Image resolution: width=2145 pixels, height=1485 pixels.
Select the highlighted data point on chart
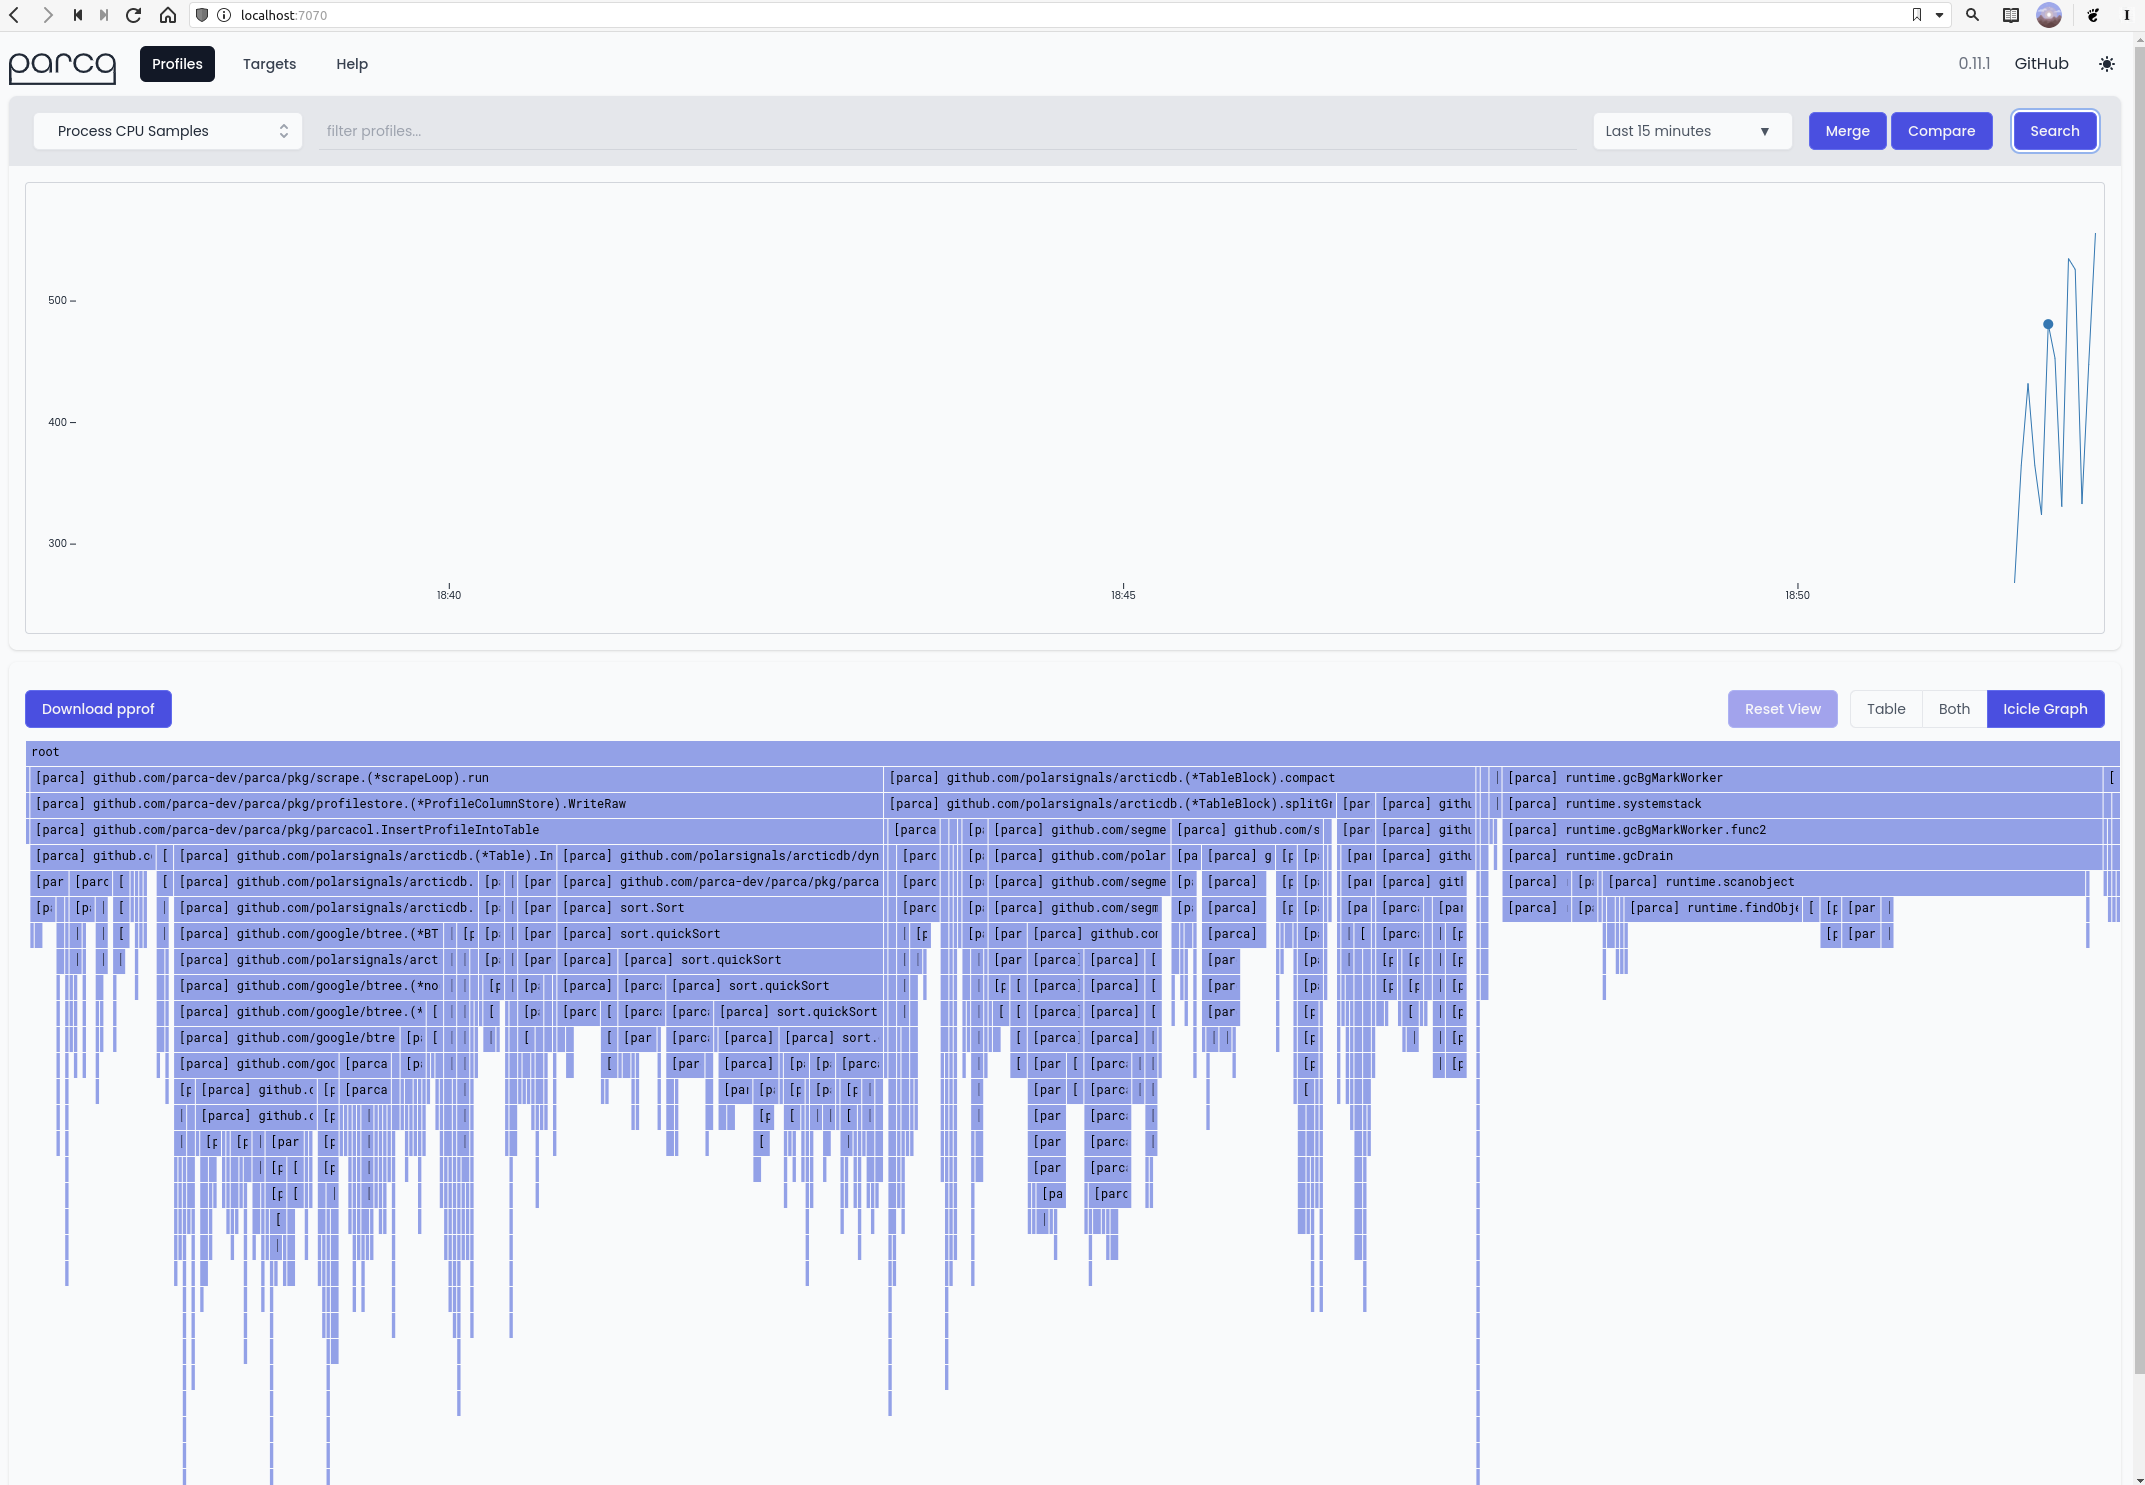(x=2048, y=324)
